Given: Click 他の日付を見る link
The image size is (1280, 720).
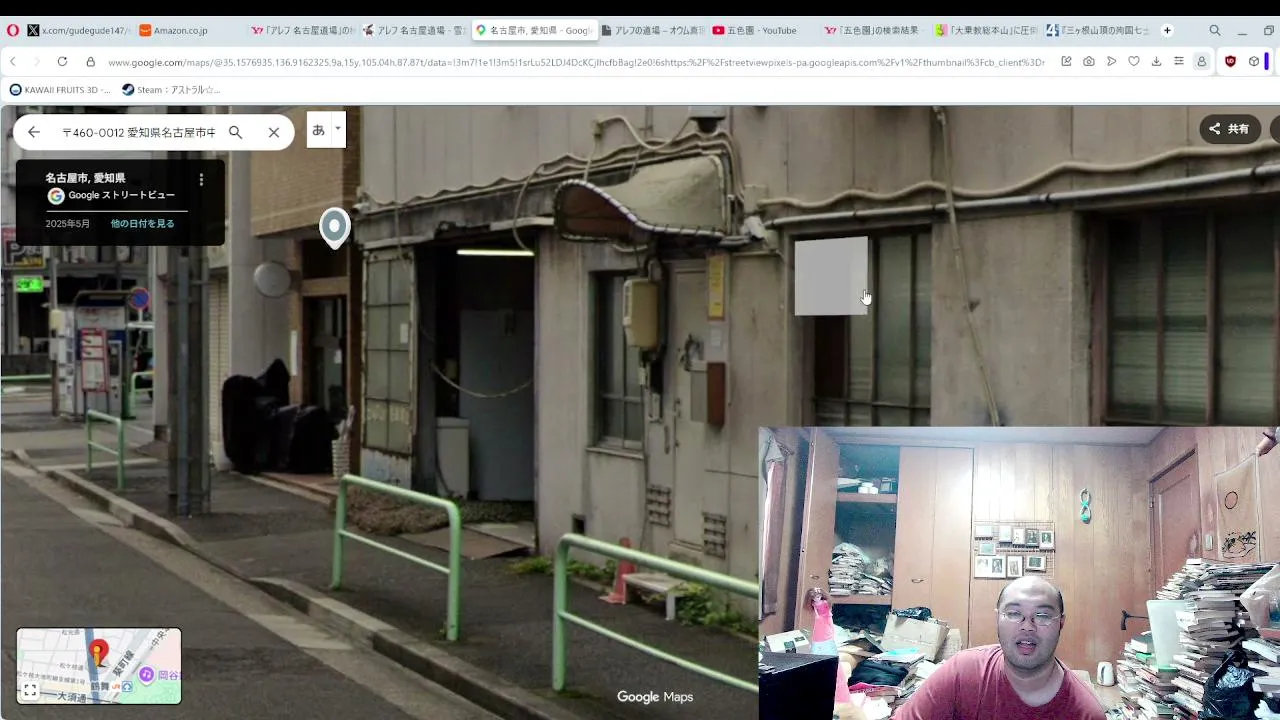Looking at the screenshot, I should point(143,224).
